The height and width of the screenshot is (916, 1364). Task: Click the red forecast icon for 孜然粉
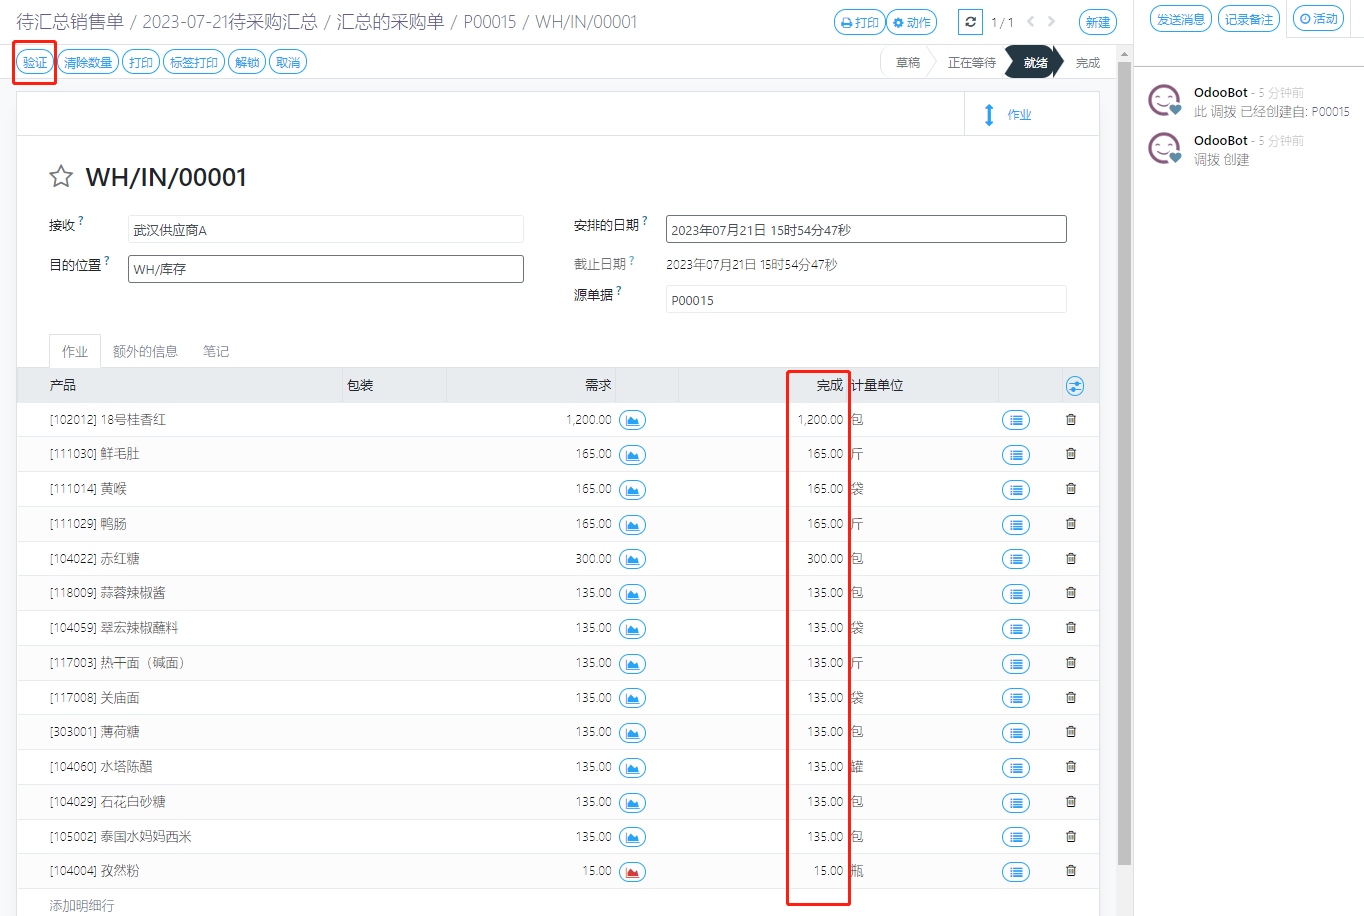point(632,872)
